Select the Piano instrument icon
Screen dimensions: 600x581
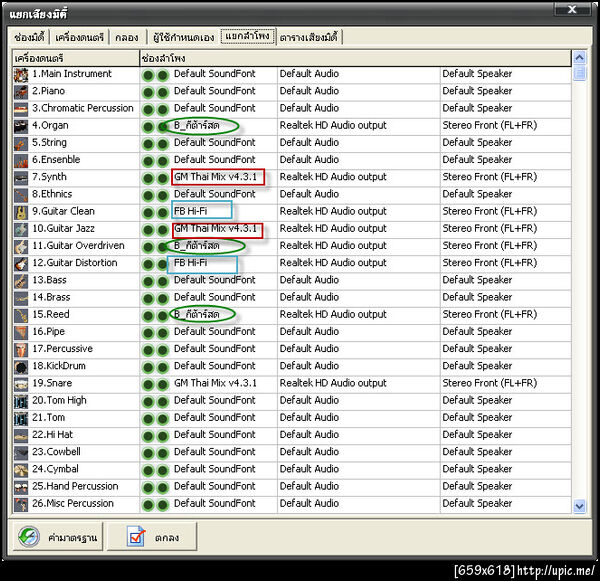point(21,92)
